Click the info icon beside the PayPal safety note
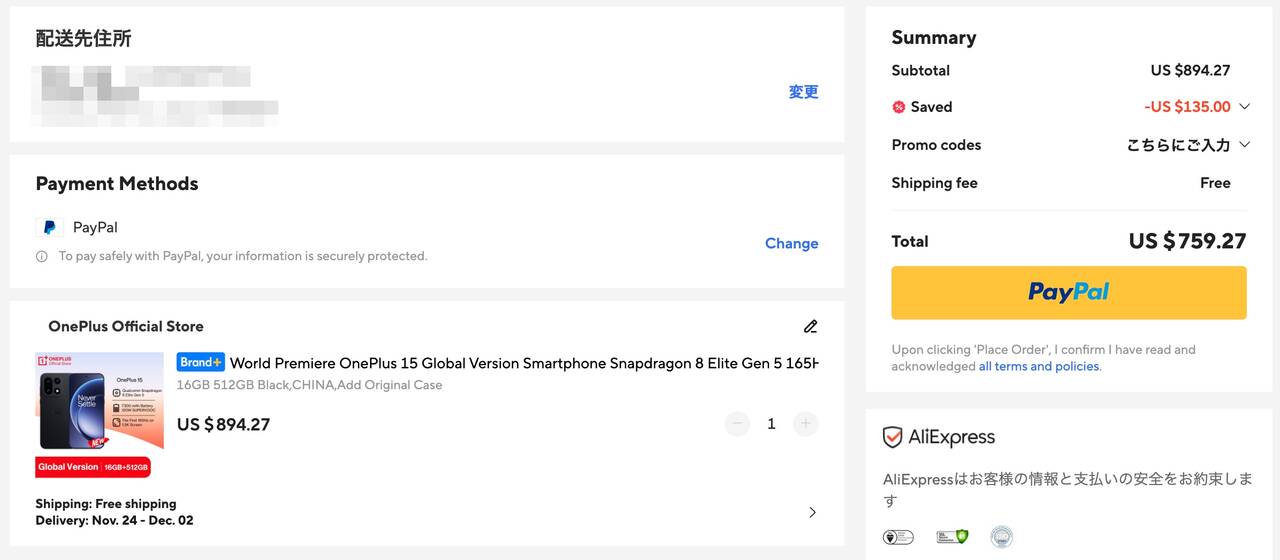Viewport: 1280px width, 560px height. [42, 257]
